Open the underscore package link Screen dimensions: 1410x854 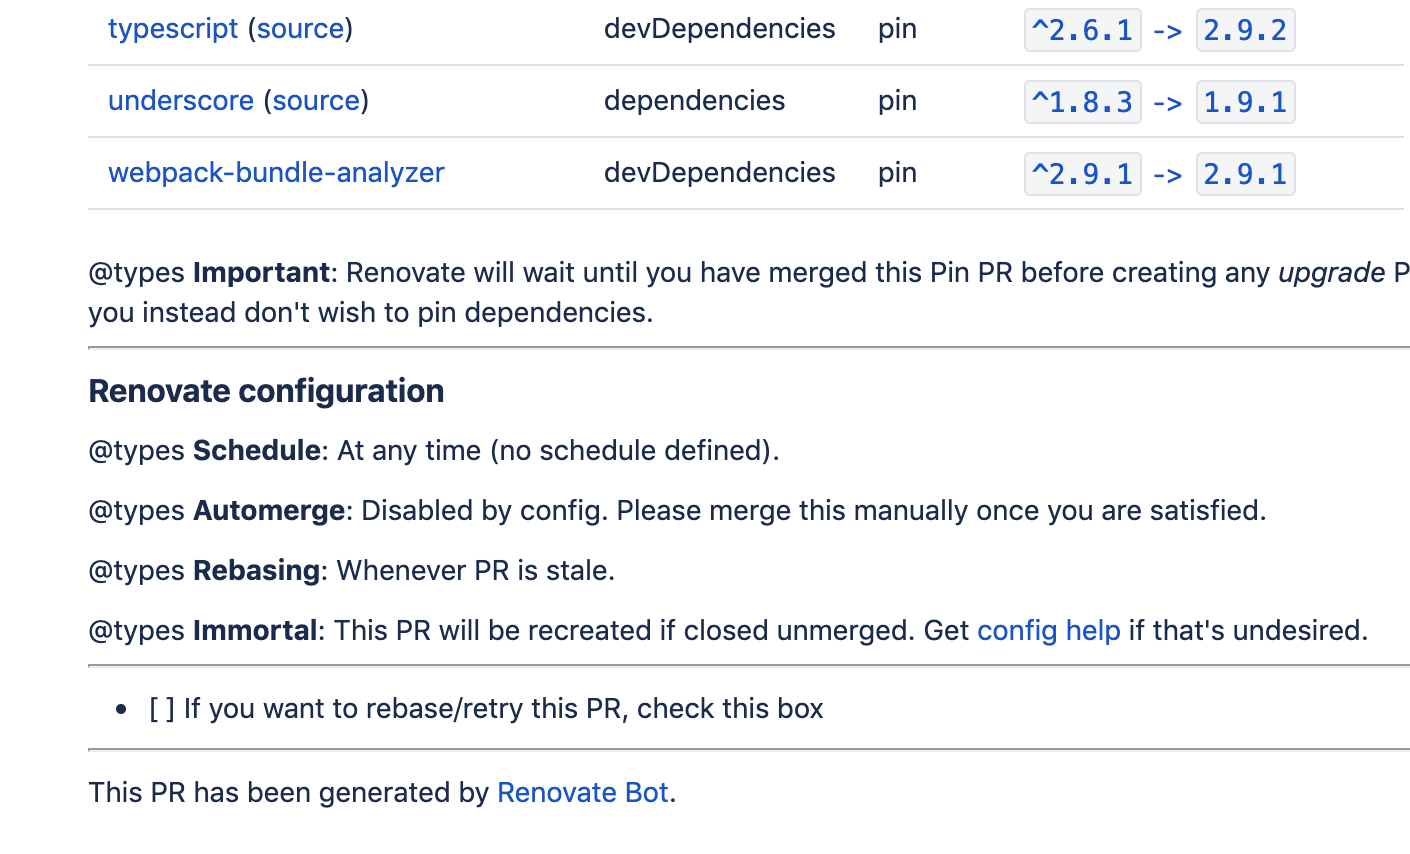(x=181, y=101)
